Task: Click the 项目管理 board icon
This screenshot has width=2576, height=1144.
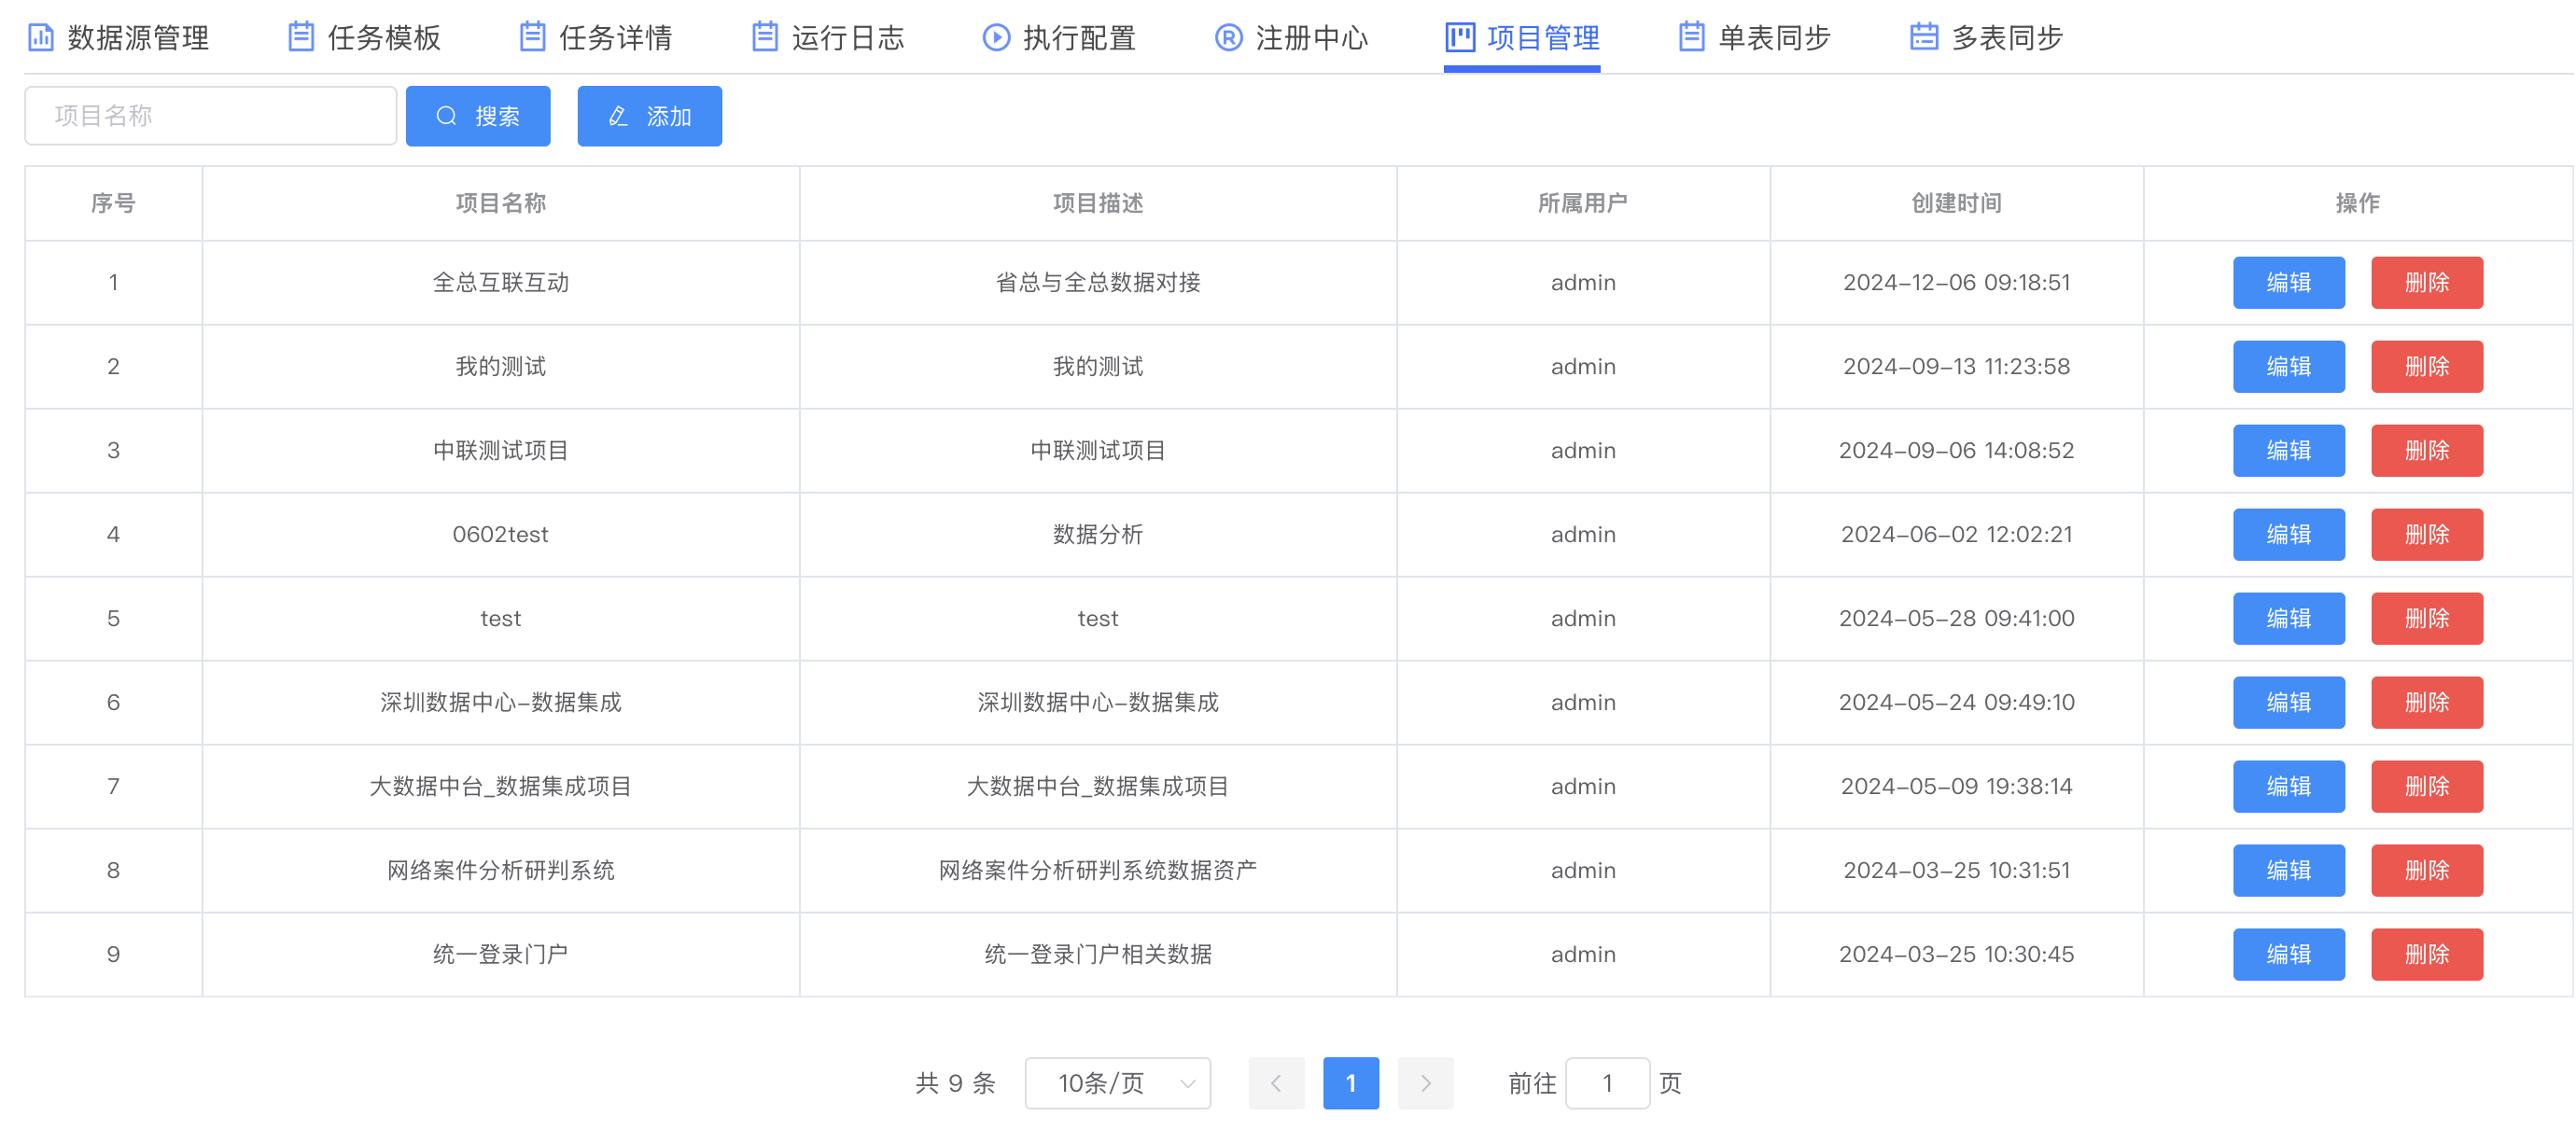Action: (1460, 38)
